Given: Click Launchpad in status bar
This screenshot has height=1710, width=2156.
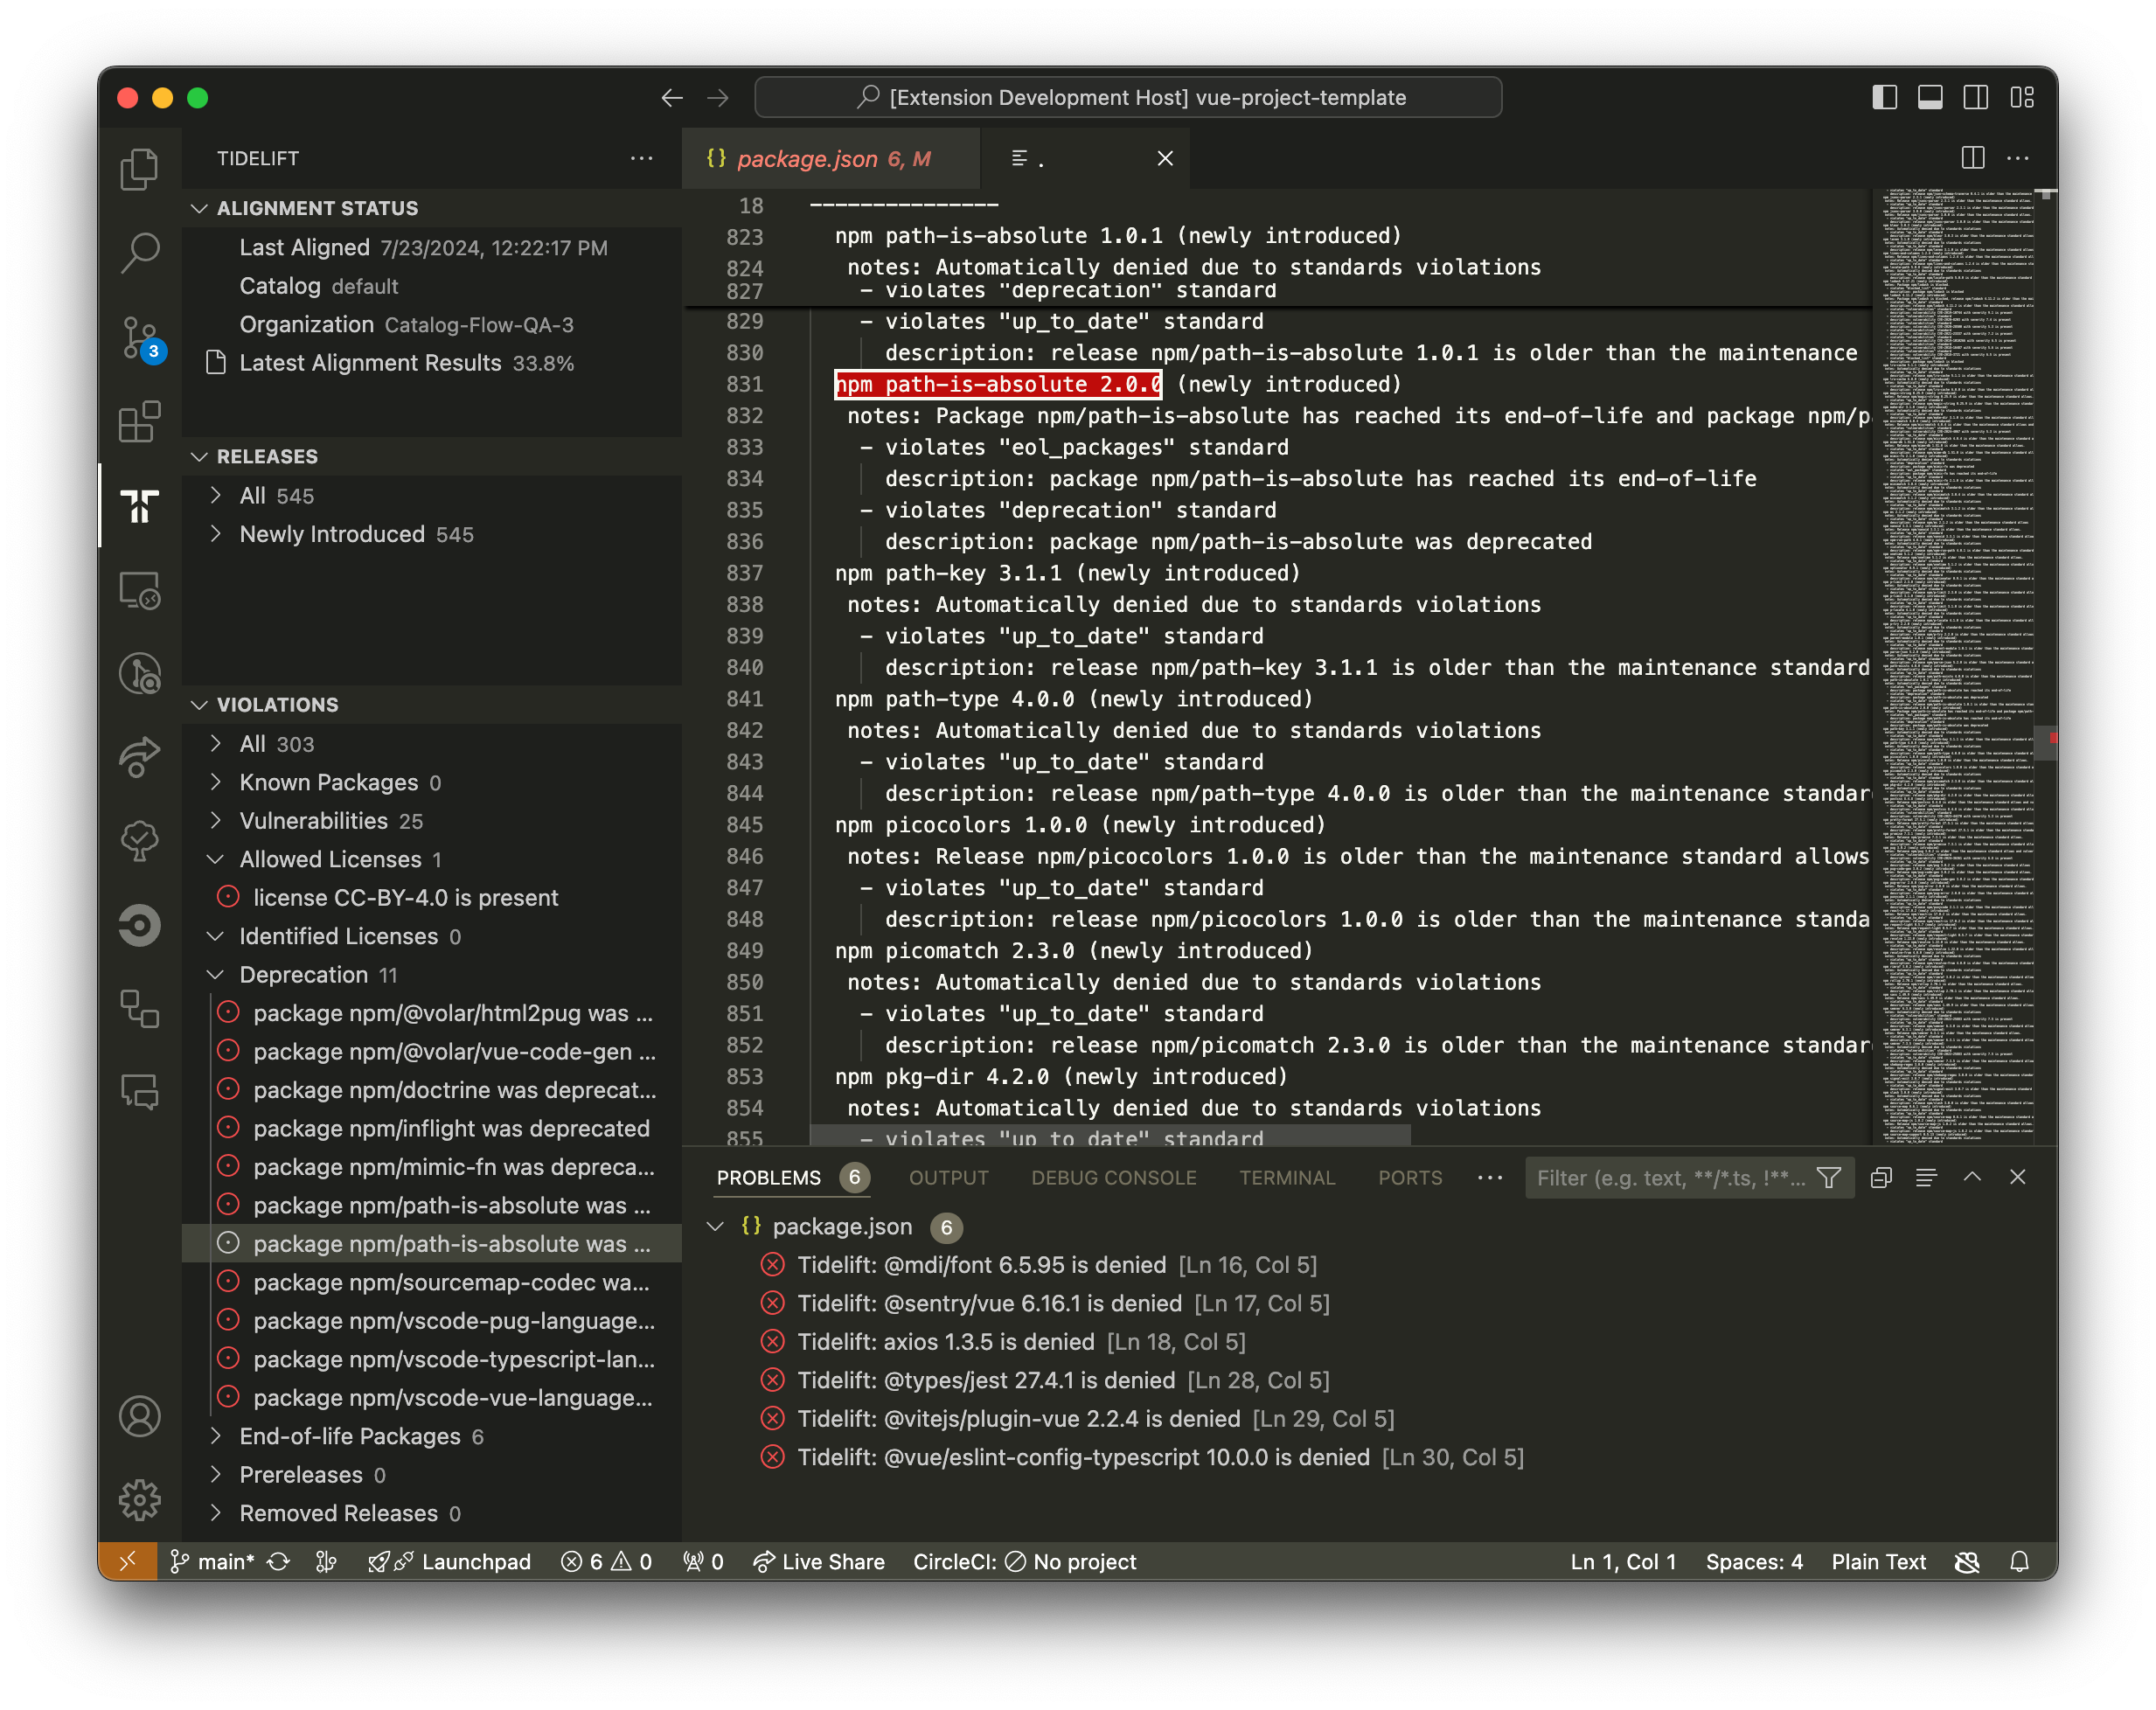Looking at the screenshot, I should coord(450,1561).
